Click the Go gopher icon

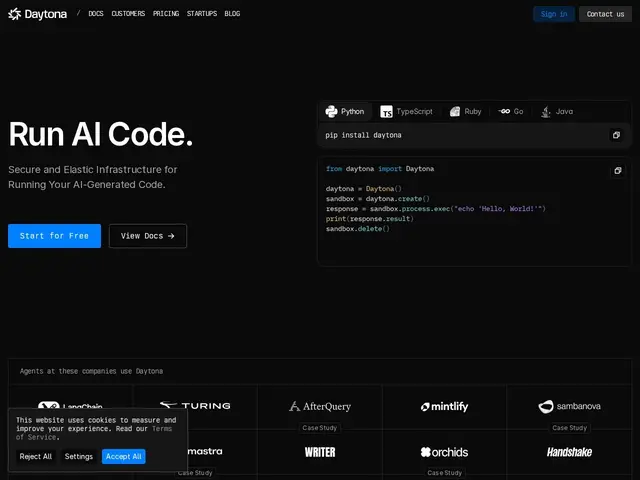pyautogui.click(x=504, y=111)
